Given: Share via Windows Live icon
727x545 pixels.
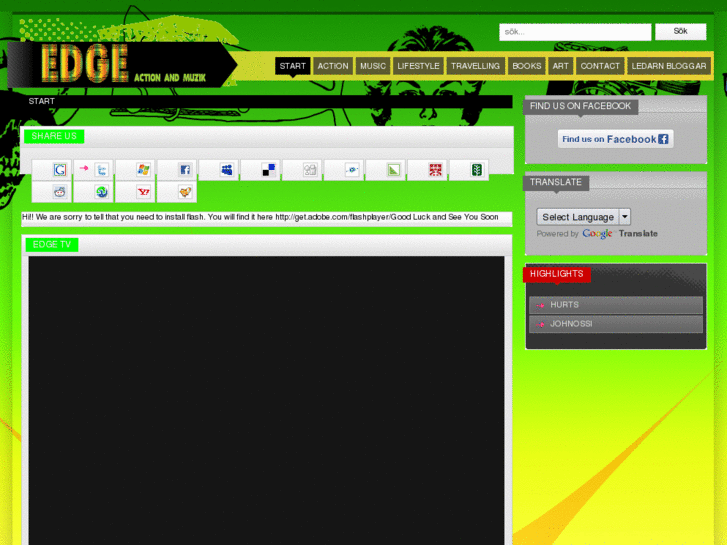Looking at the screenshot, I should 143,170.
